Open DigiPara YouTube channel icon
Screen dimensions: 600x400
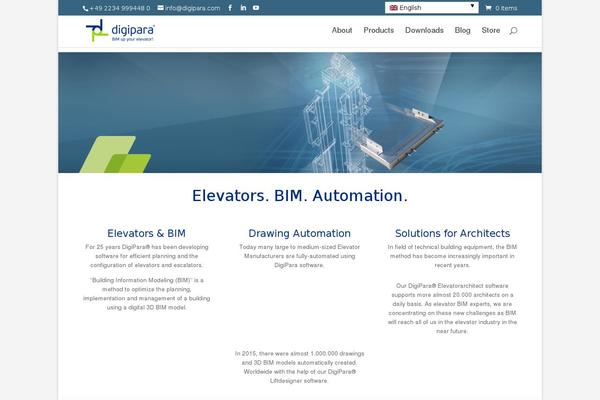click(256, 8)
